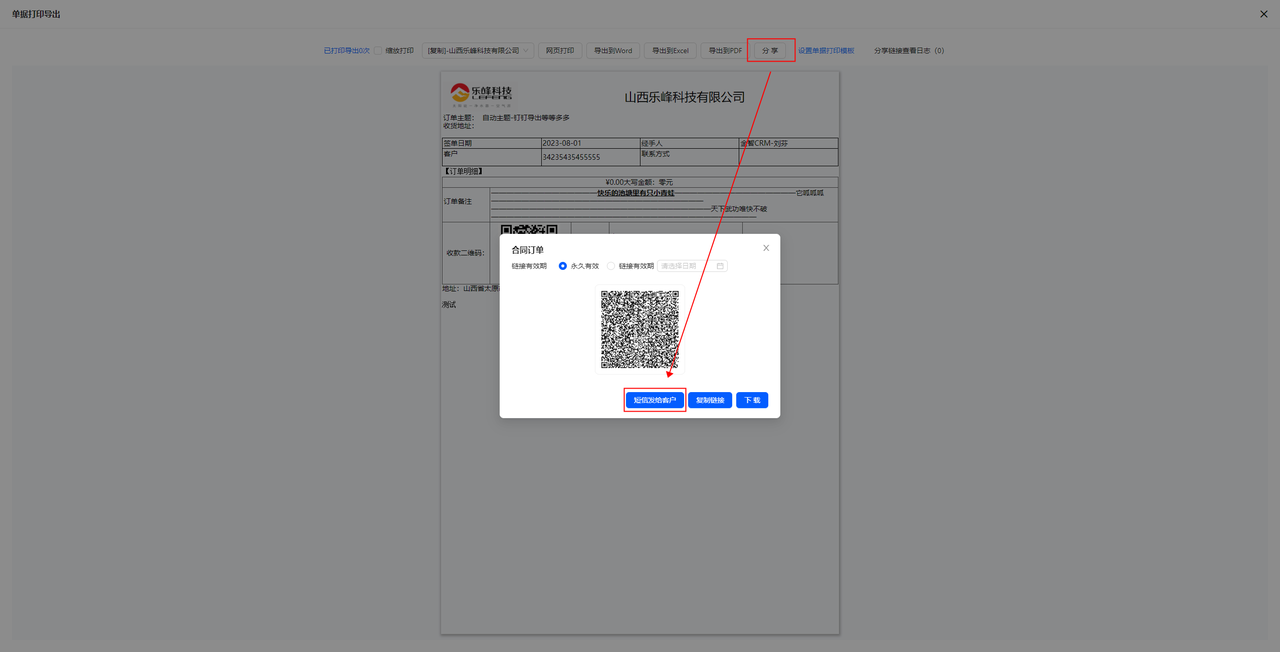Close the 单据打印导出 window
Screen dimensions: 1280x652
tap(1264, 14)
